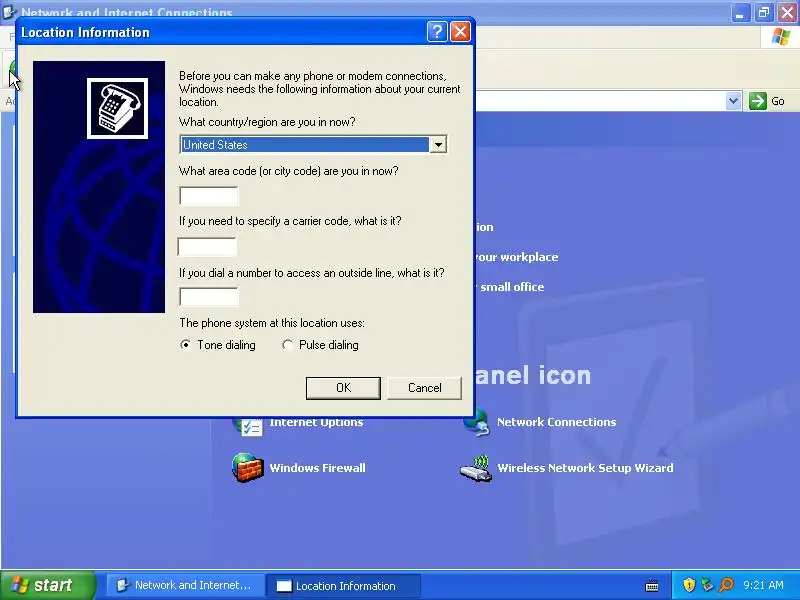Open the Internet Options link
Viewport: 800px width, 600px height.
316,422
